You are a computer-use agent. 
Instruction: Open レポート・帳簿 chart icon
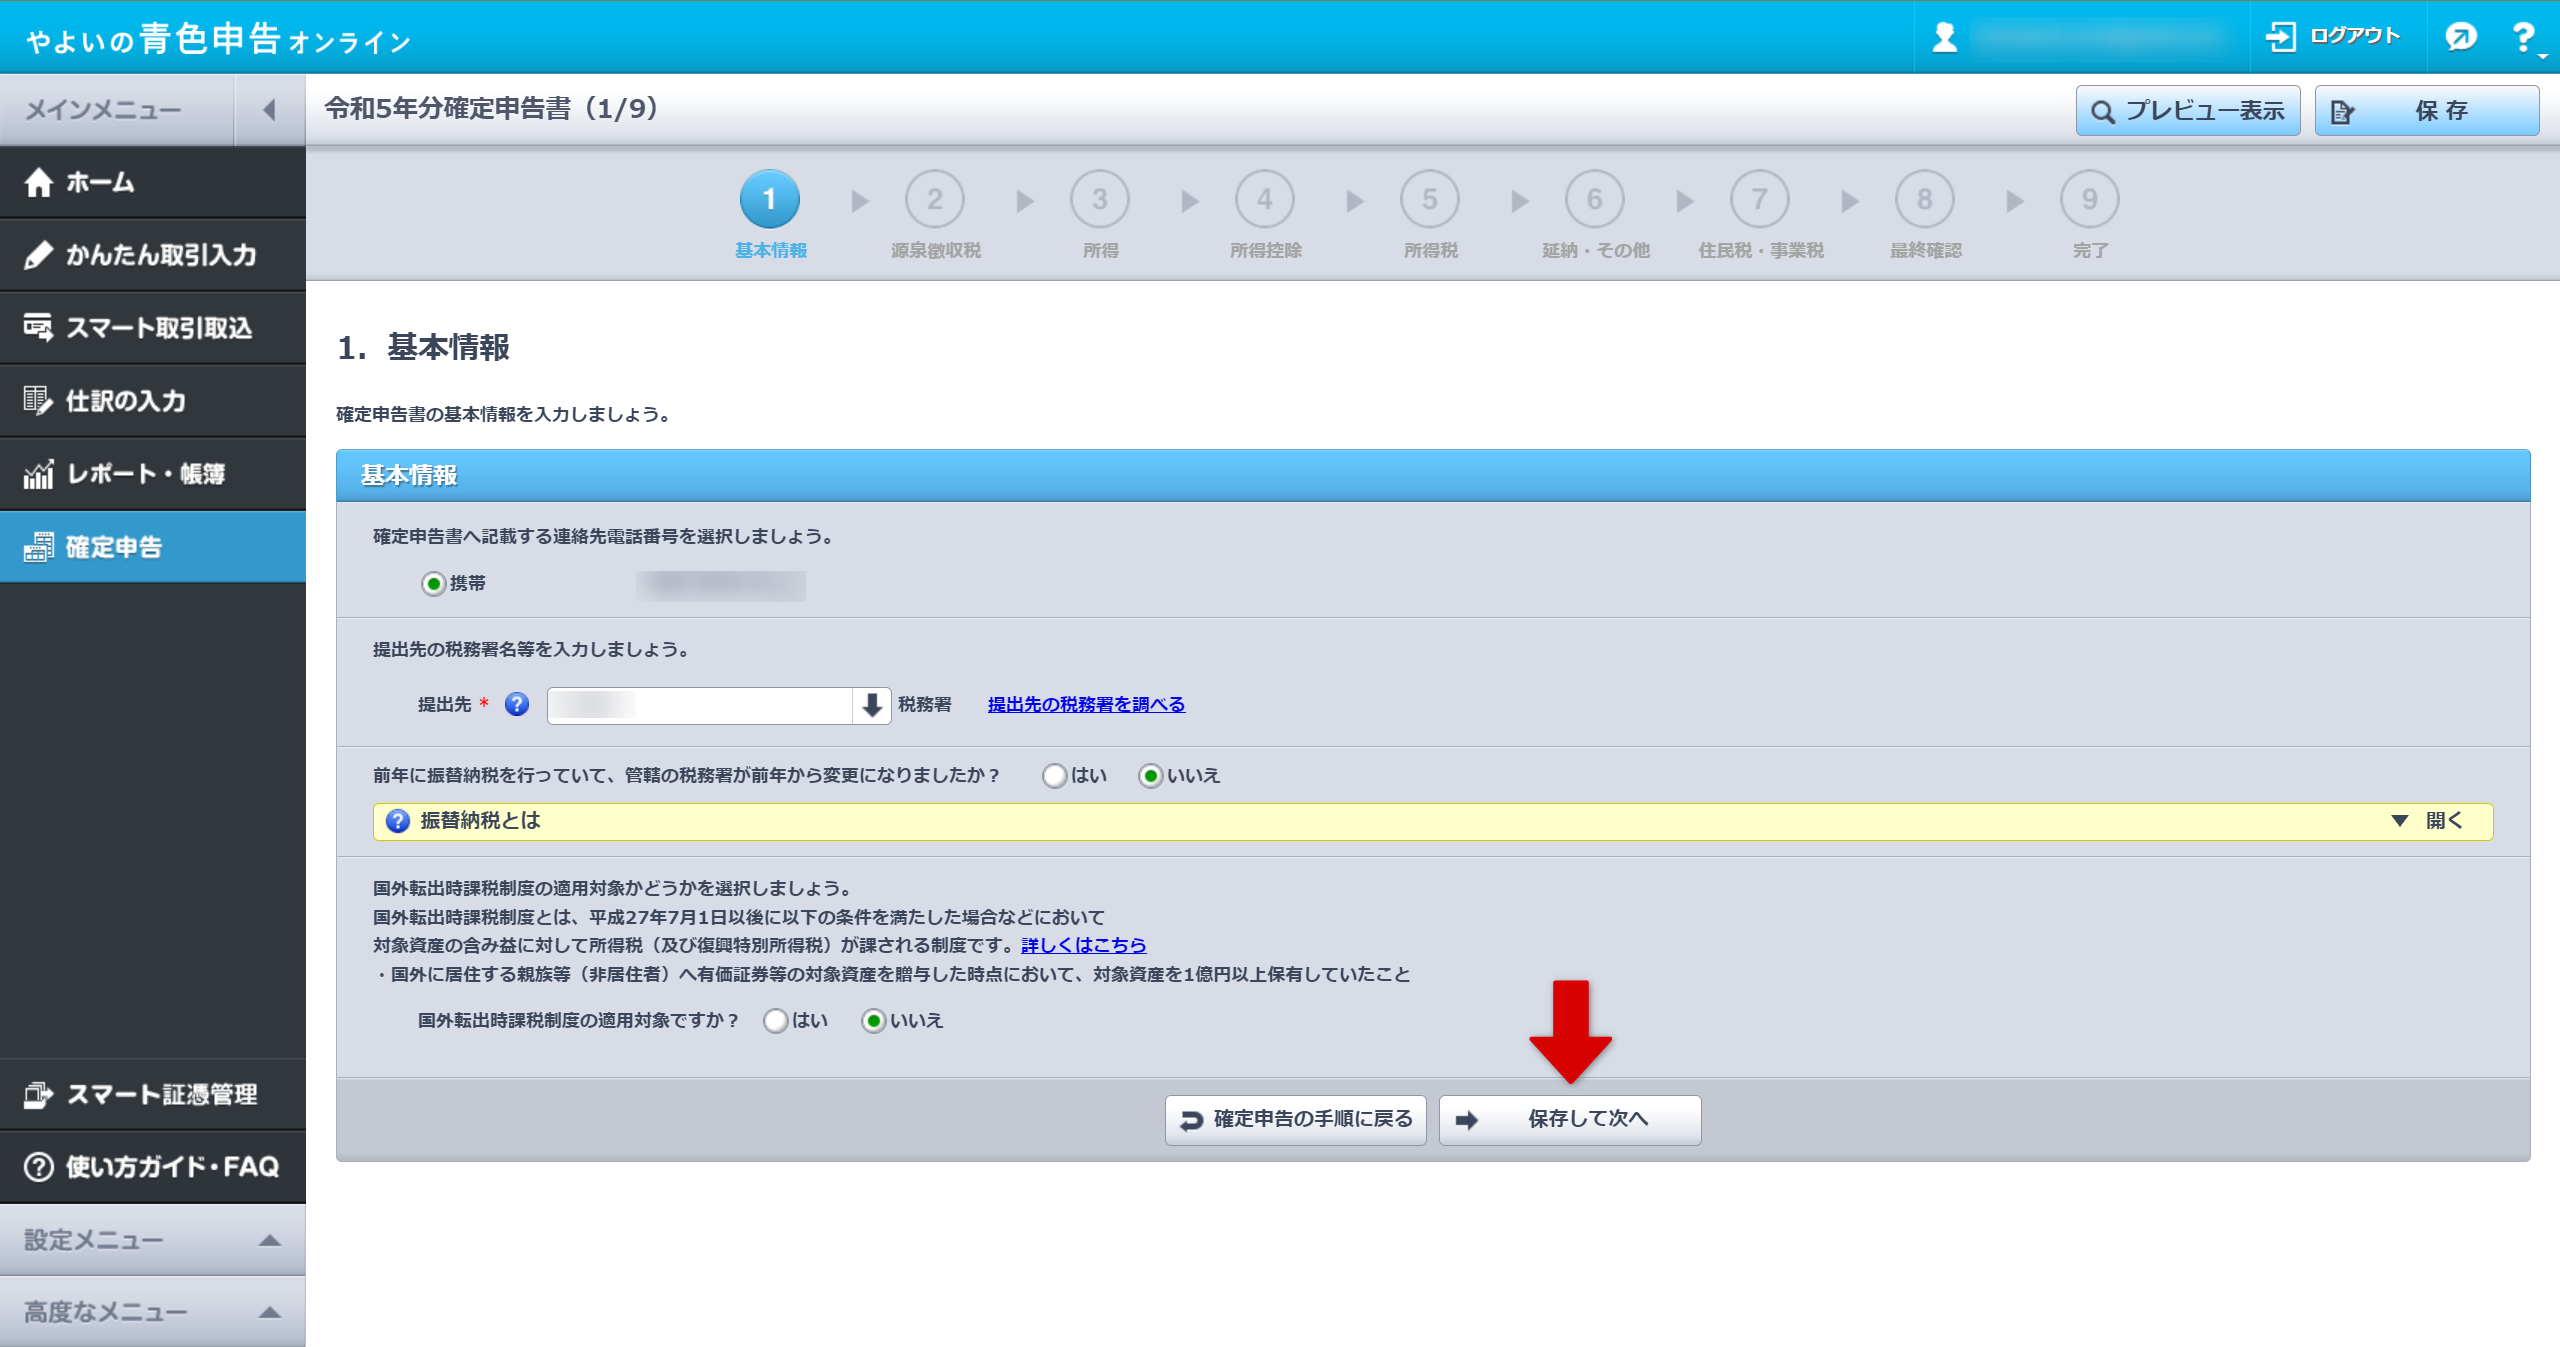39,474
